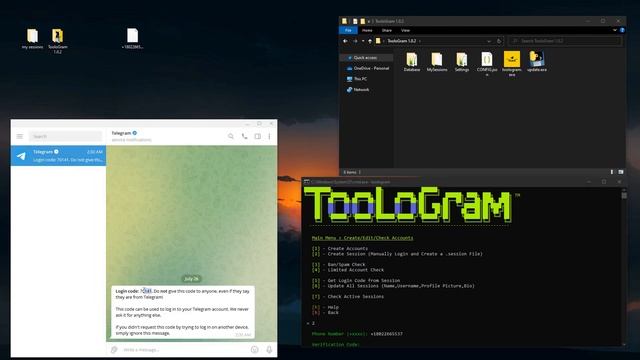The height and width of the screenshot is (360, 640).
Task: Select This PC in navigation pane
Action: [357, 79]
